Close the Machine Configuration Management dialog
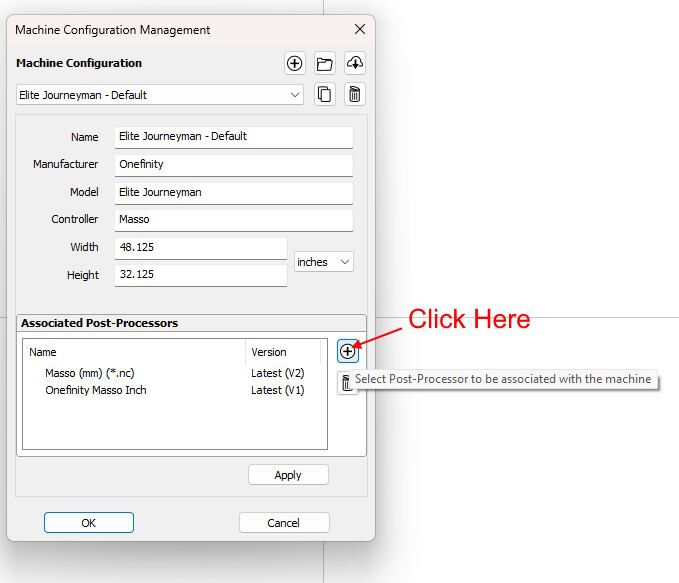The height and width of the screenshot is (583, 679). click(x=360, y=30)
